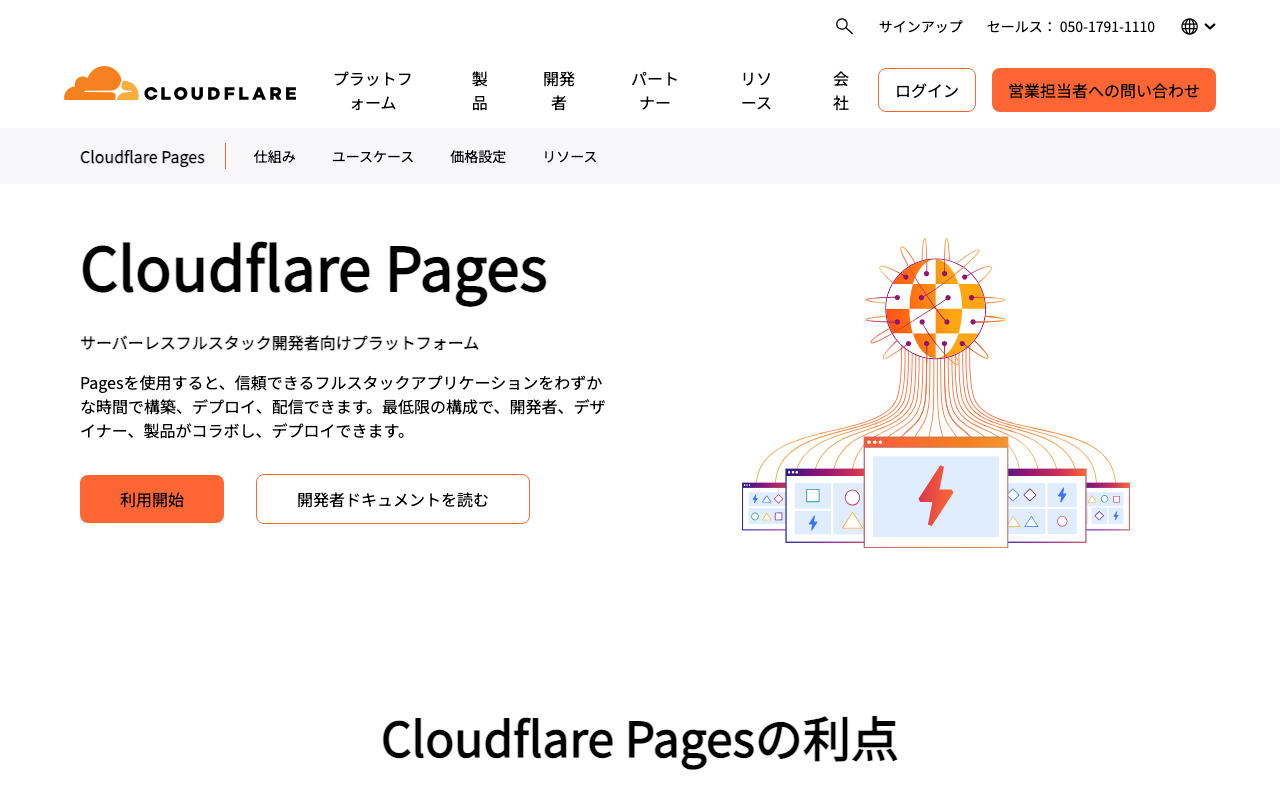The height and width of the screenshot is (800, 1280).
Task: Click the Cloudflare Pages hero illustration
Action: pyautogui.click(x=935, y=390)
